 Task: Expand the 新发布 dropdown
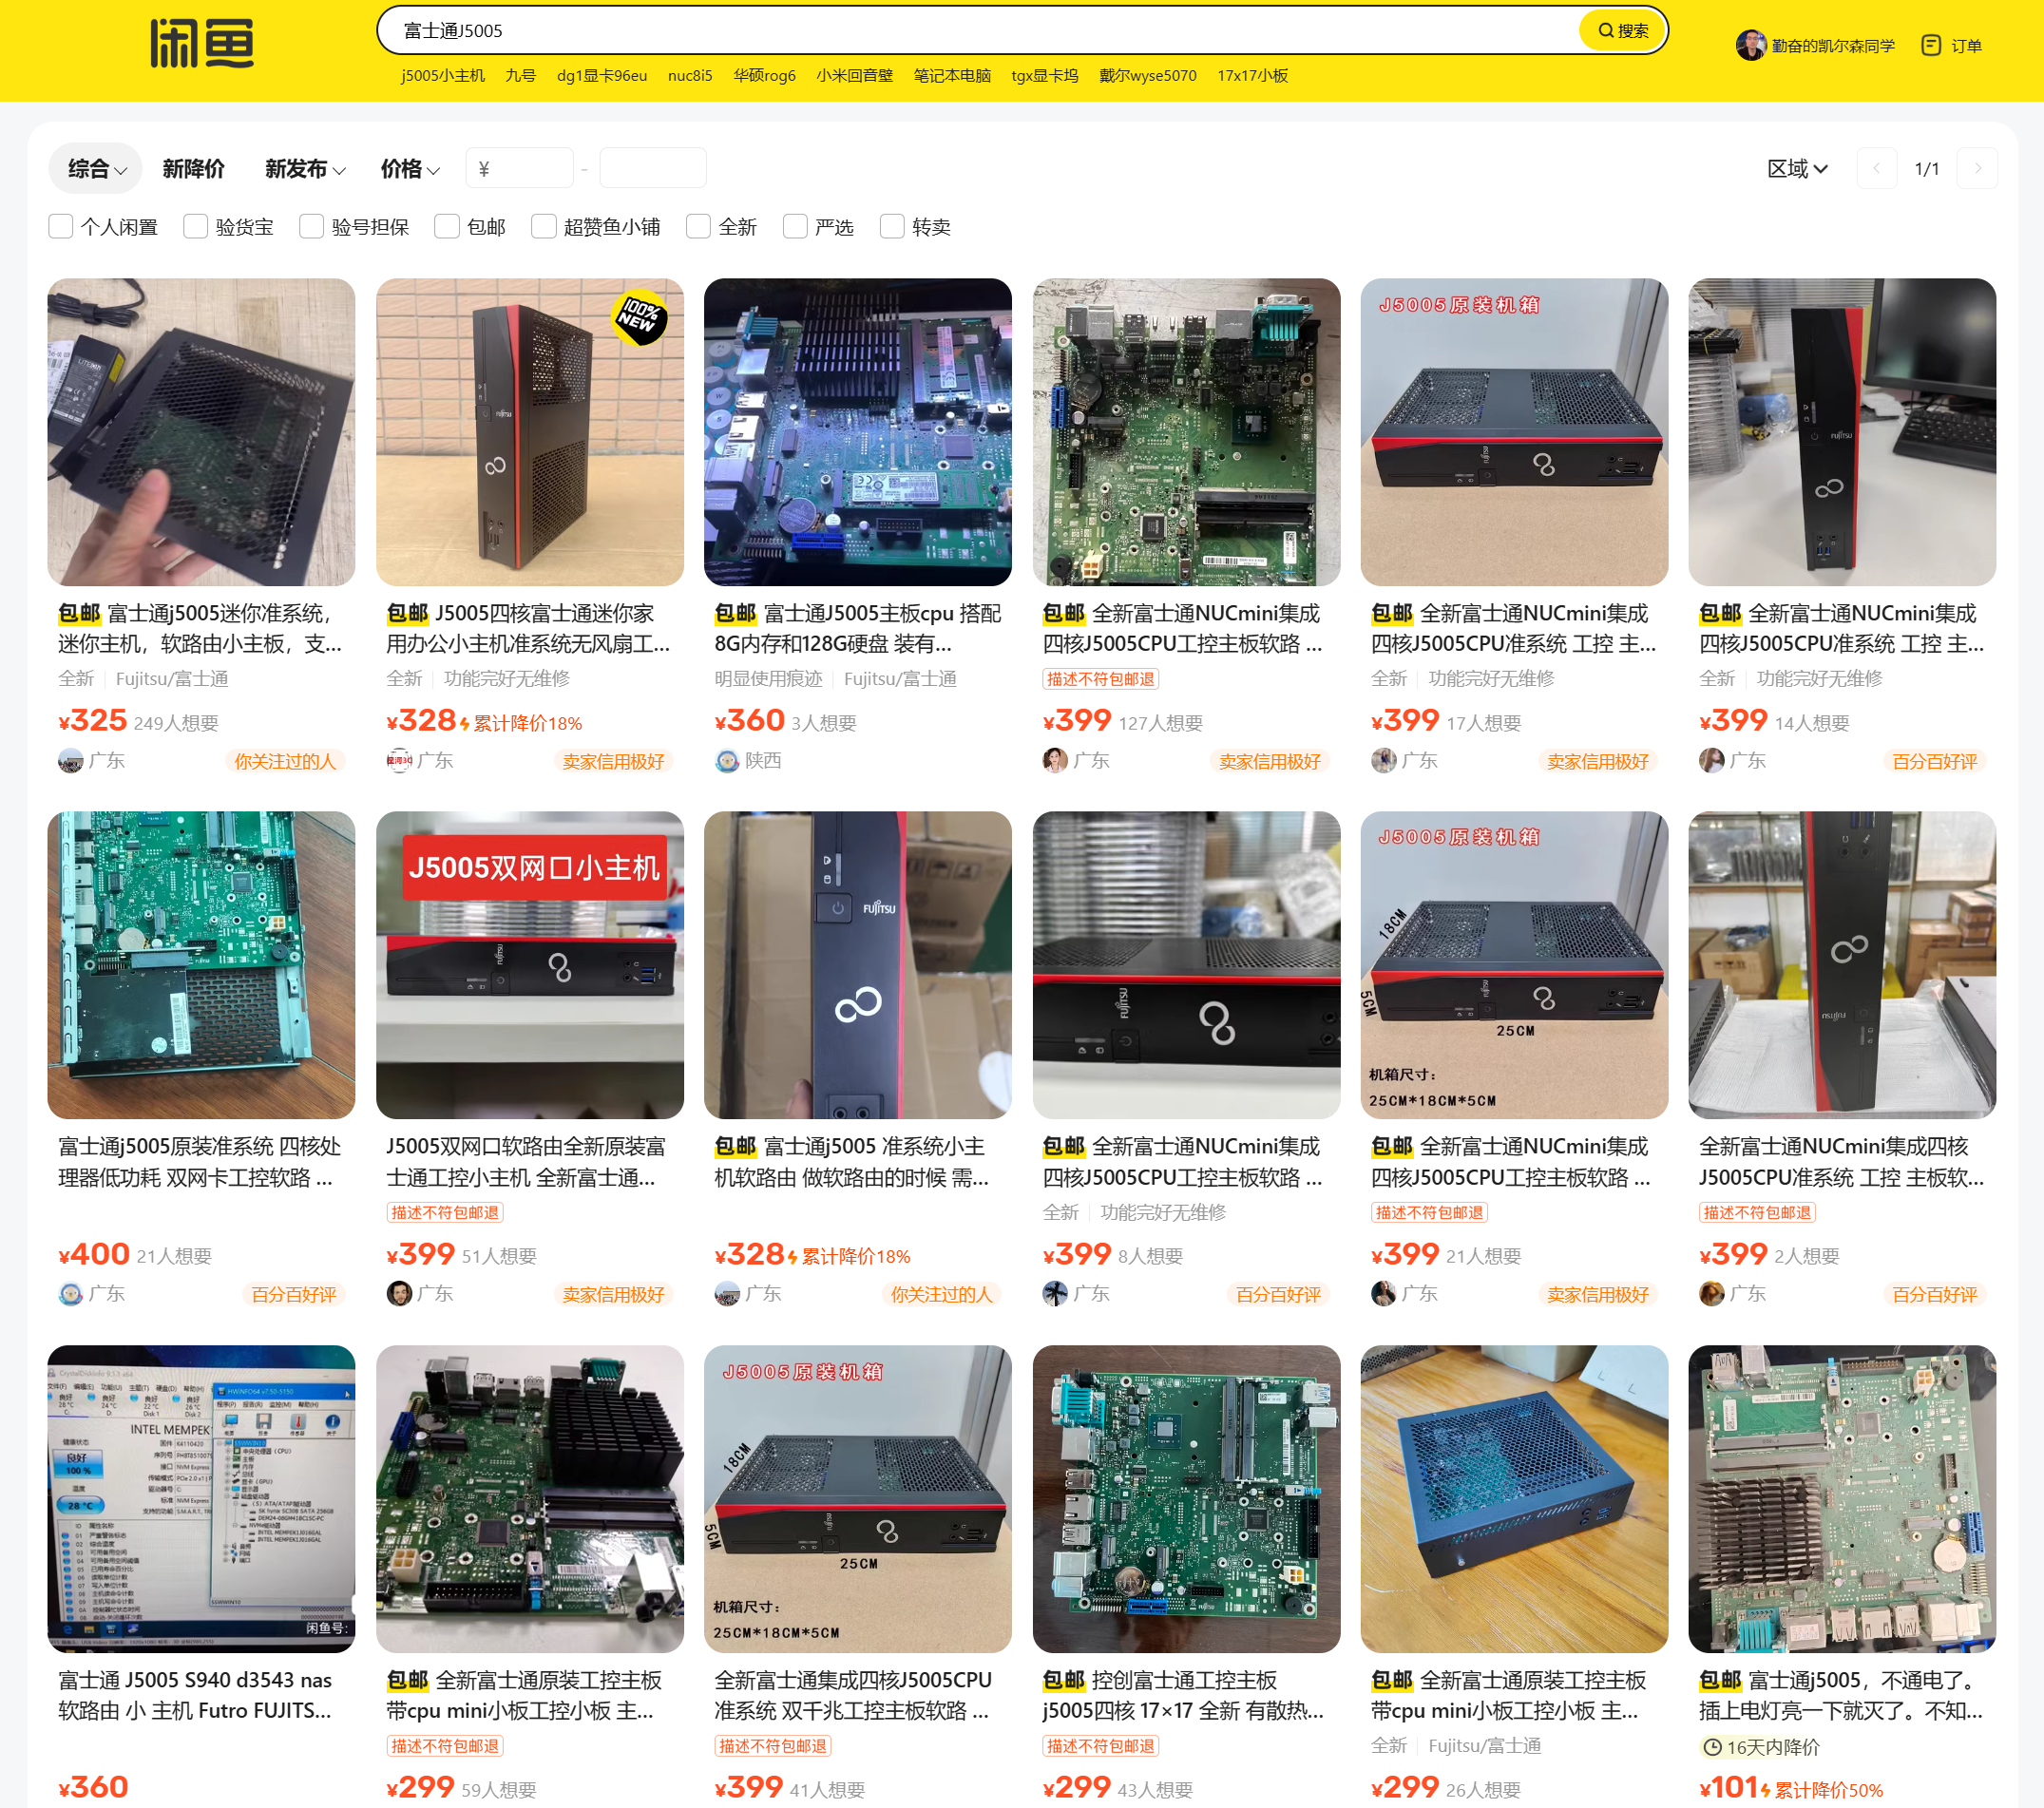[x=305, y=168]
